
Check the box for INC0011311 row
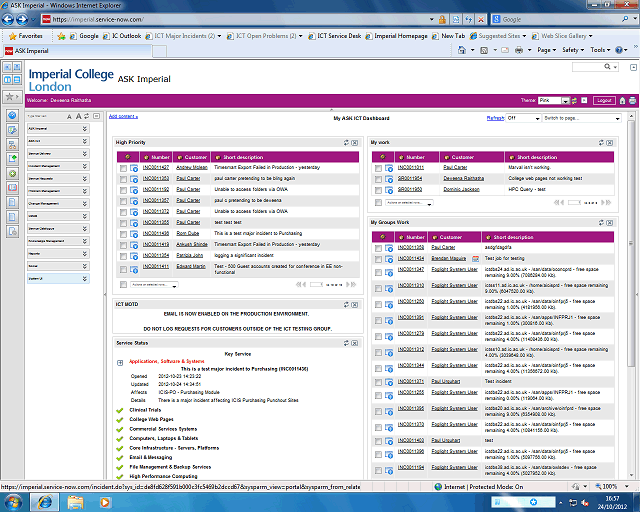[x=378, y=167]
